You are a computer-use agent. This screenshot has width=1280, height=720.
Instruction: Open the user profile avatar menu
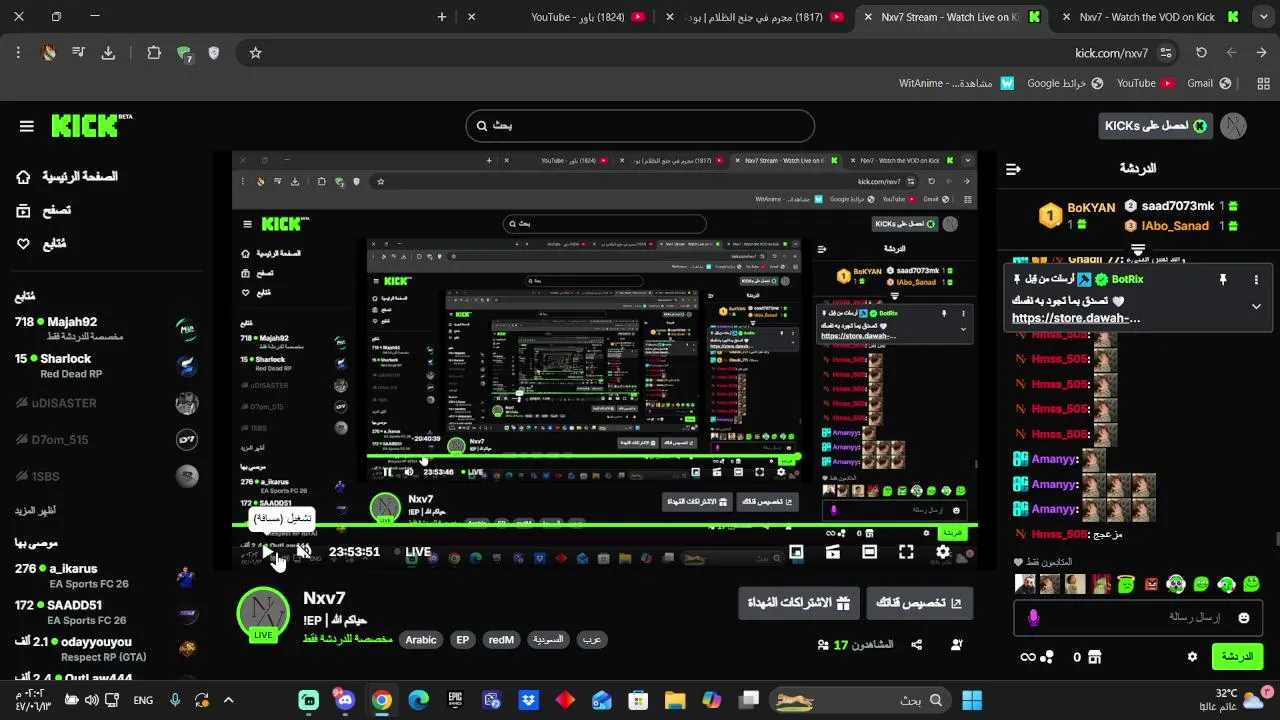pos(1233,126)
